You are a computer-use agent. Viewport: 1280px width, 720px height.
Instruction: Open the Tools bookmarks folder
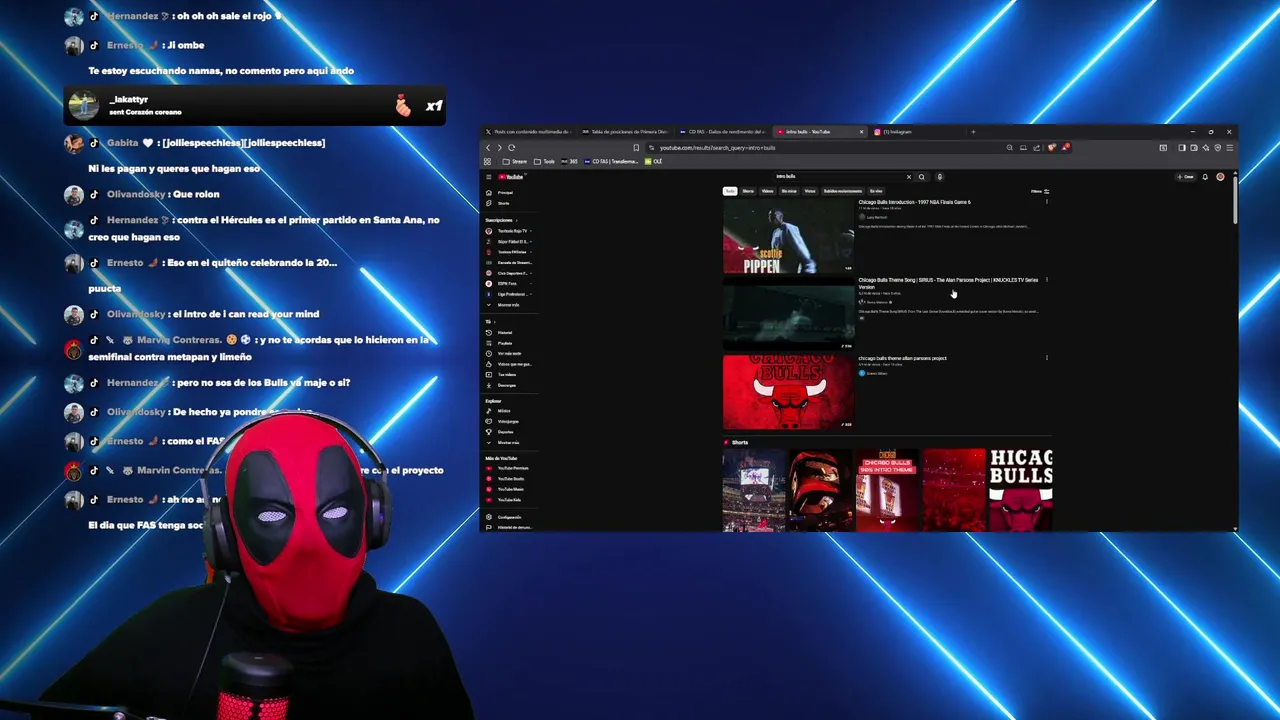click(x=544, y=161)
